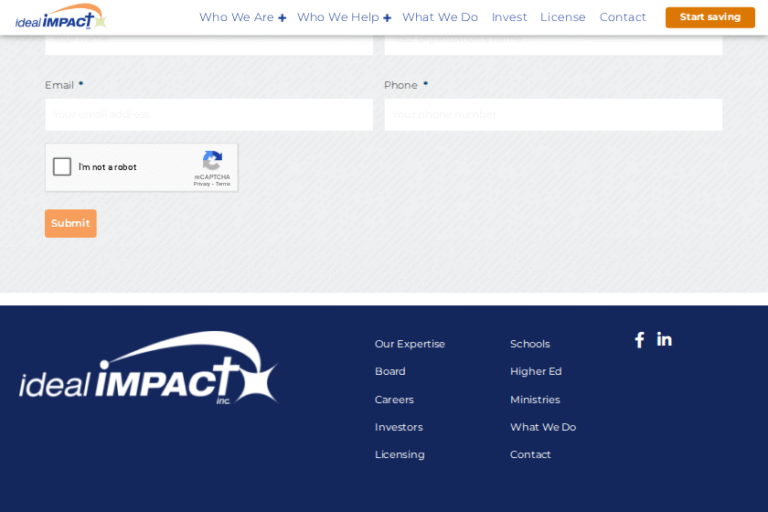Visit the Careers footer link

394,400
